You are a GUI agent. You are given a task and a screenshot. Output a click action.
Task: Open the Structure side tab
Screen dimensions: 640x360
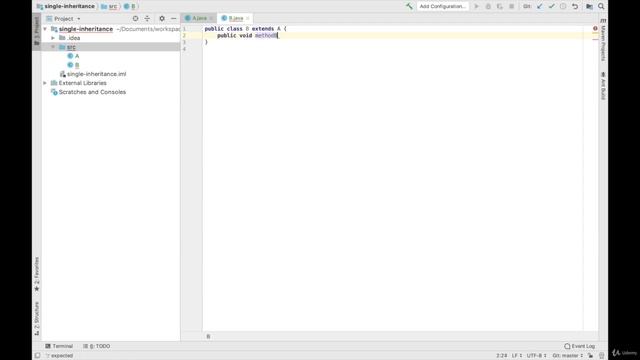[37, 319]
